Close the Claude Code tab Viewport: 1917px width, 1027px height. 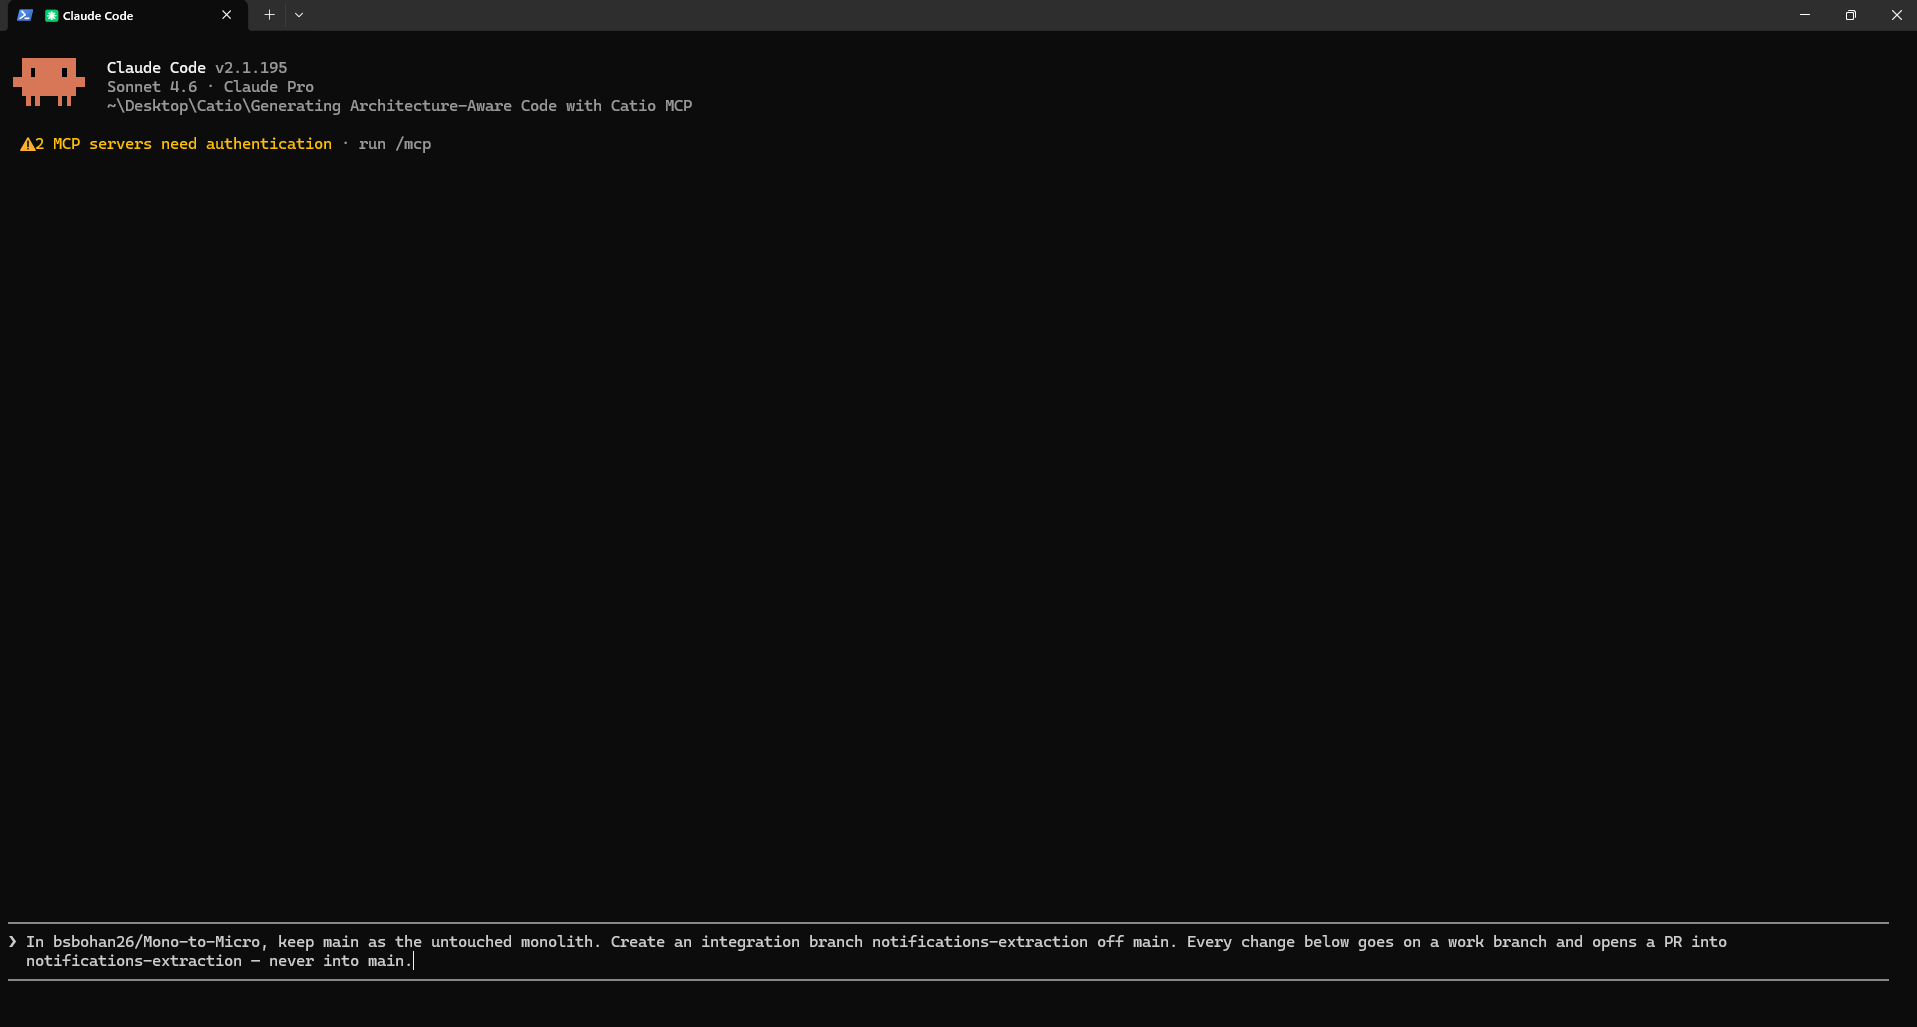(x=227, y=15)
